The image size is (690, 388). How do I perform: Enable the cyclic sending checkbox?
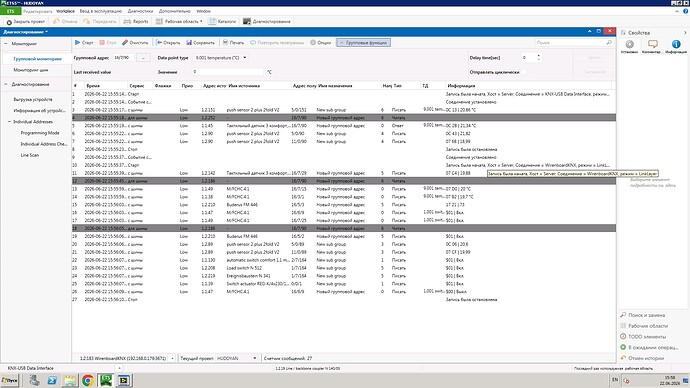tap(525, 72)
